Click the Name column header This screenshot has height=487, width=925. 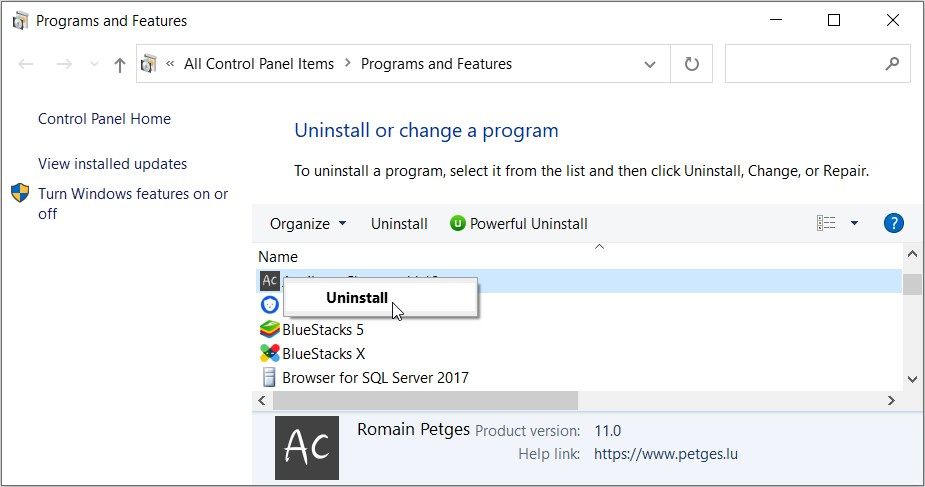coord(278,257)
